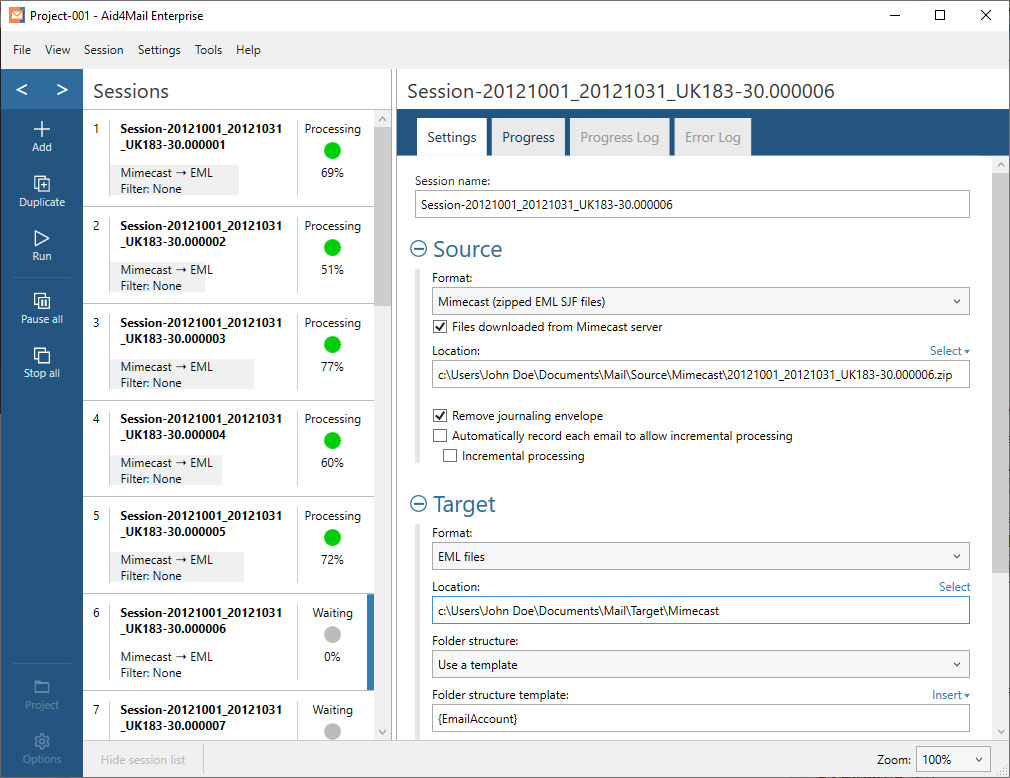Click the Session name input field
1010x778 pixels.
click(692, 204)
